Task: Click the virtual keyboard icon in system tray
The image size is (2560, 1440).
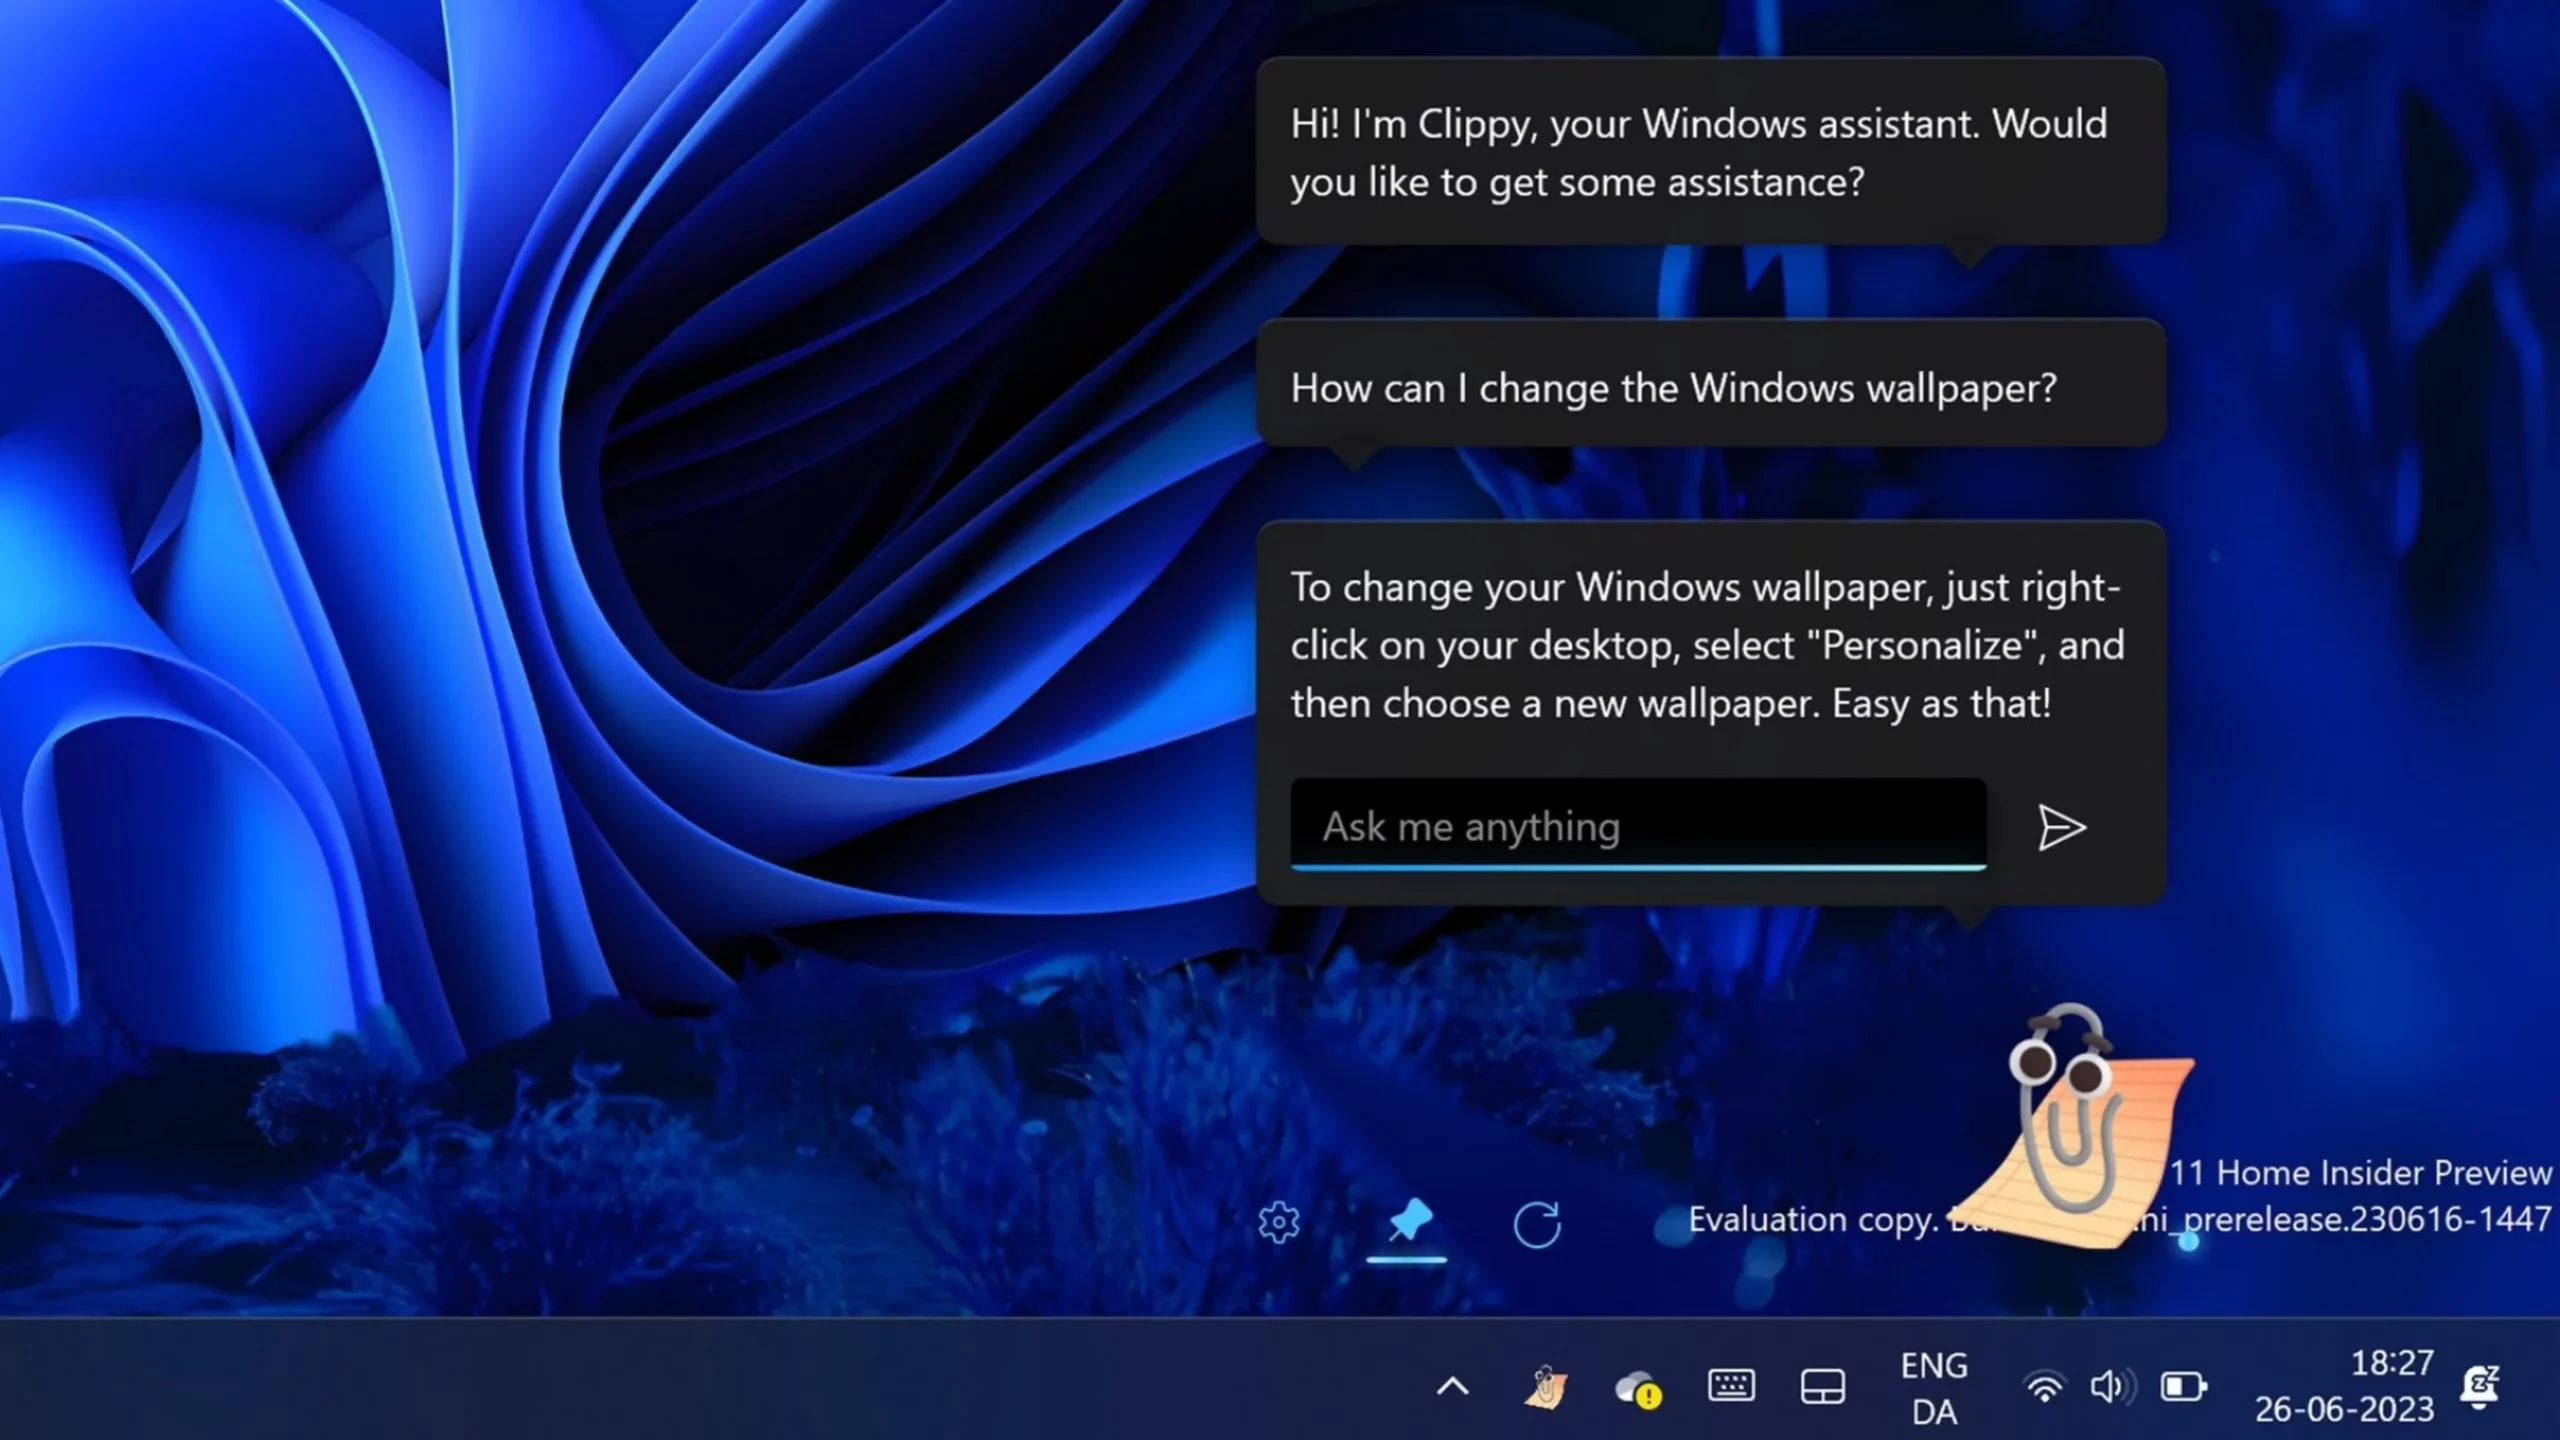Action: [1732, 1387]
